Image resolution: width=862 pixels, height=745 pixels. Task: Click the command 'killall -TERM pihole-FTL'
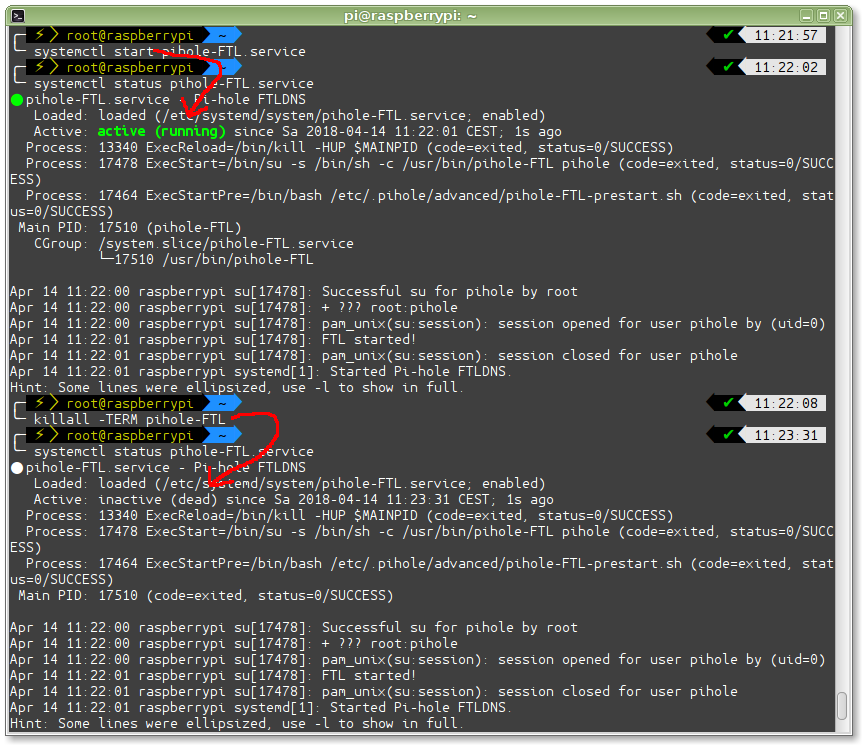coord(130,420)
